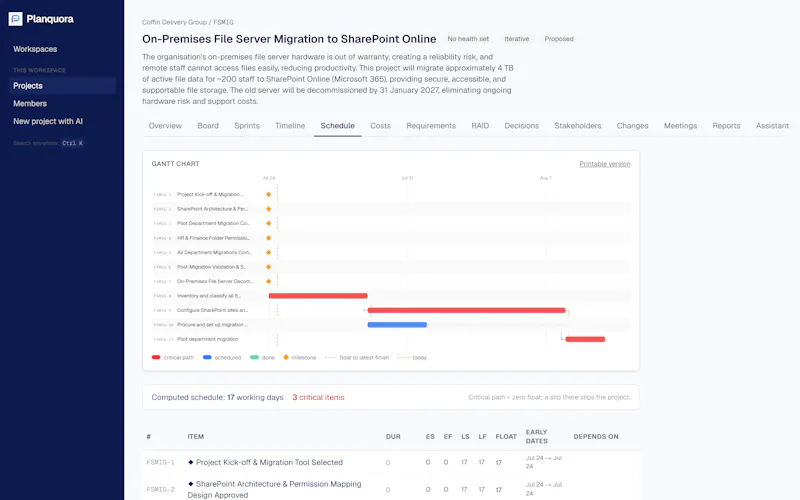Click the '3 critical items' text
Viewport: 800px width, 500px height.
318,397
